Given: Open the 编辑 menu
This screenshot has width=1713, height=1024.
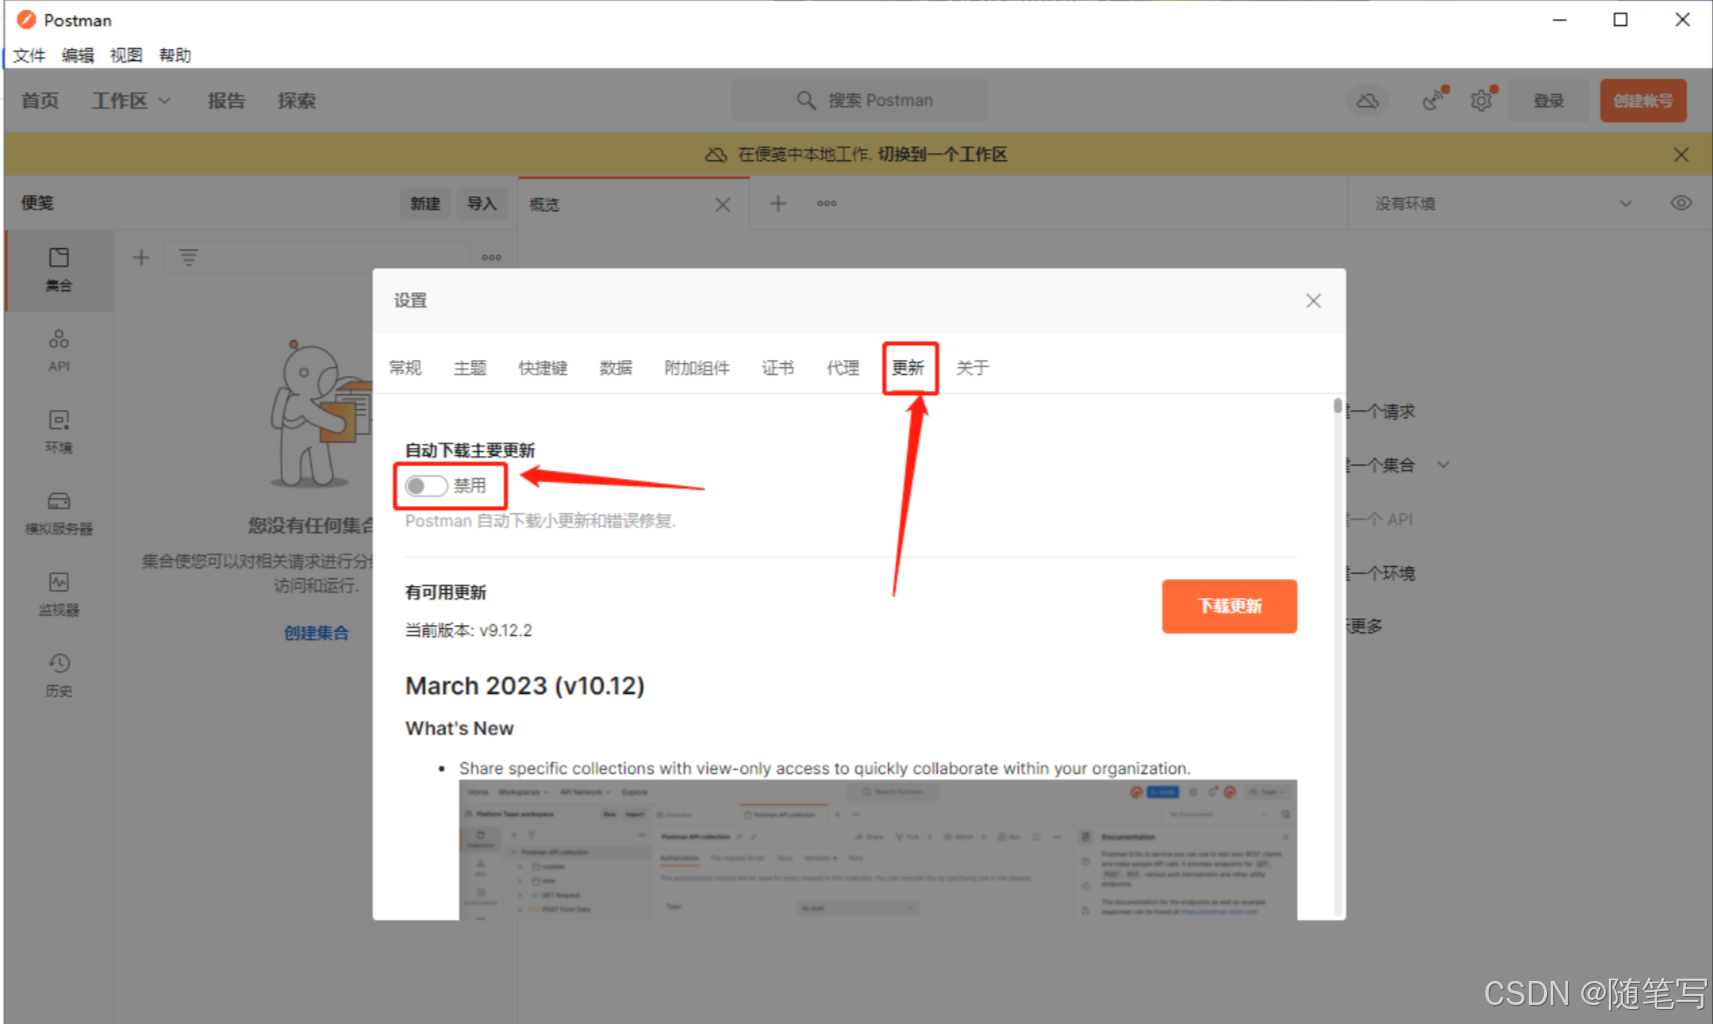Looking at the screenshot, I should (78, 55).
